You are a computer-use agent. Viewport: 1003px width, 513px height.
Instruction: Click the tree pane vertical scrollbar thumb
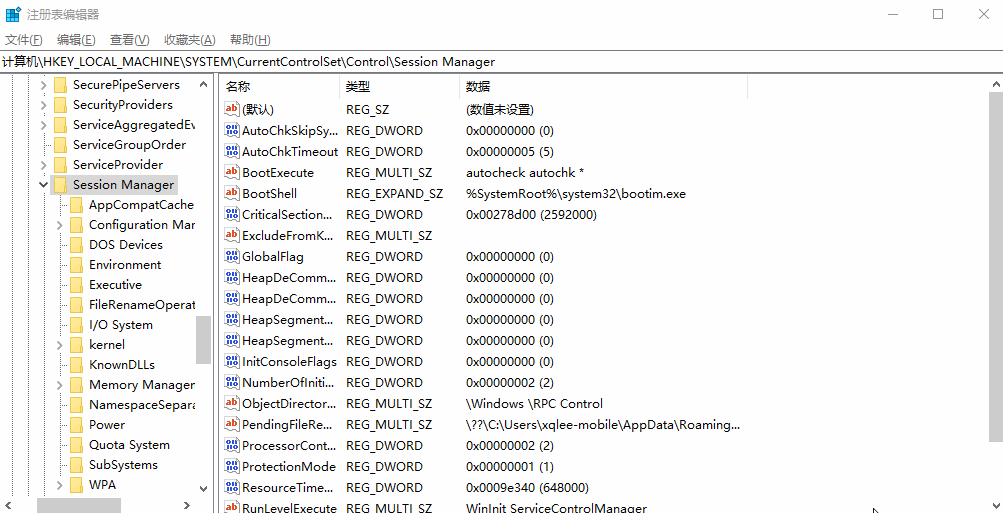pyautogui.click(x=203, y=340)
